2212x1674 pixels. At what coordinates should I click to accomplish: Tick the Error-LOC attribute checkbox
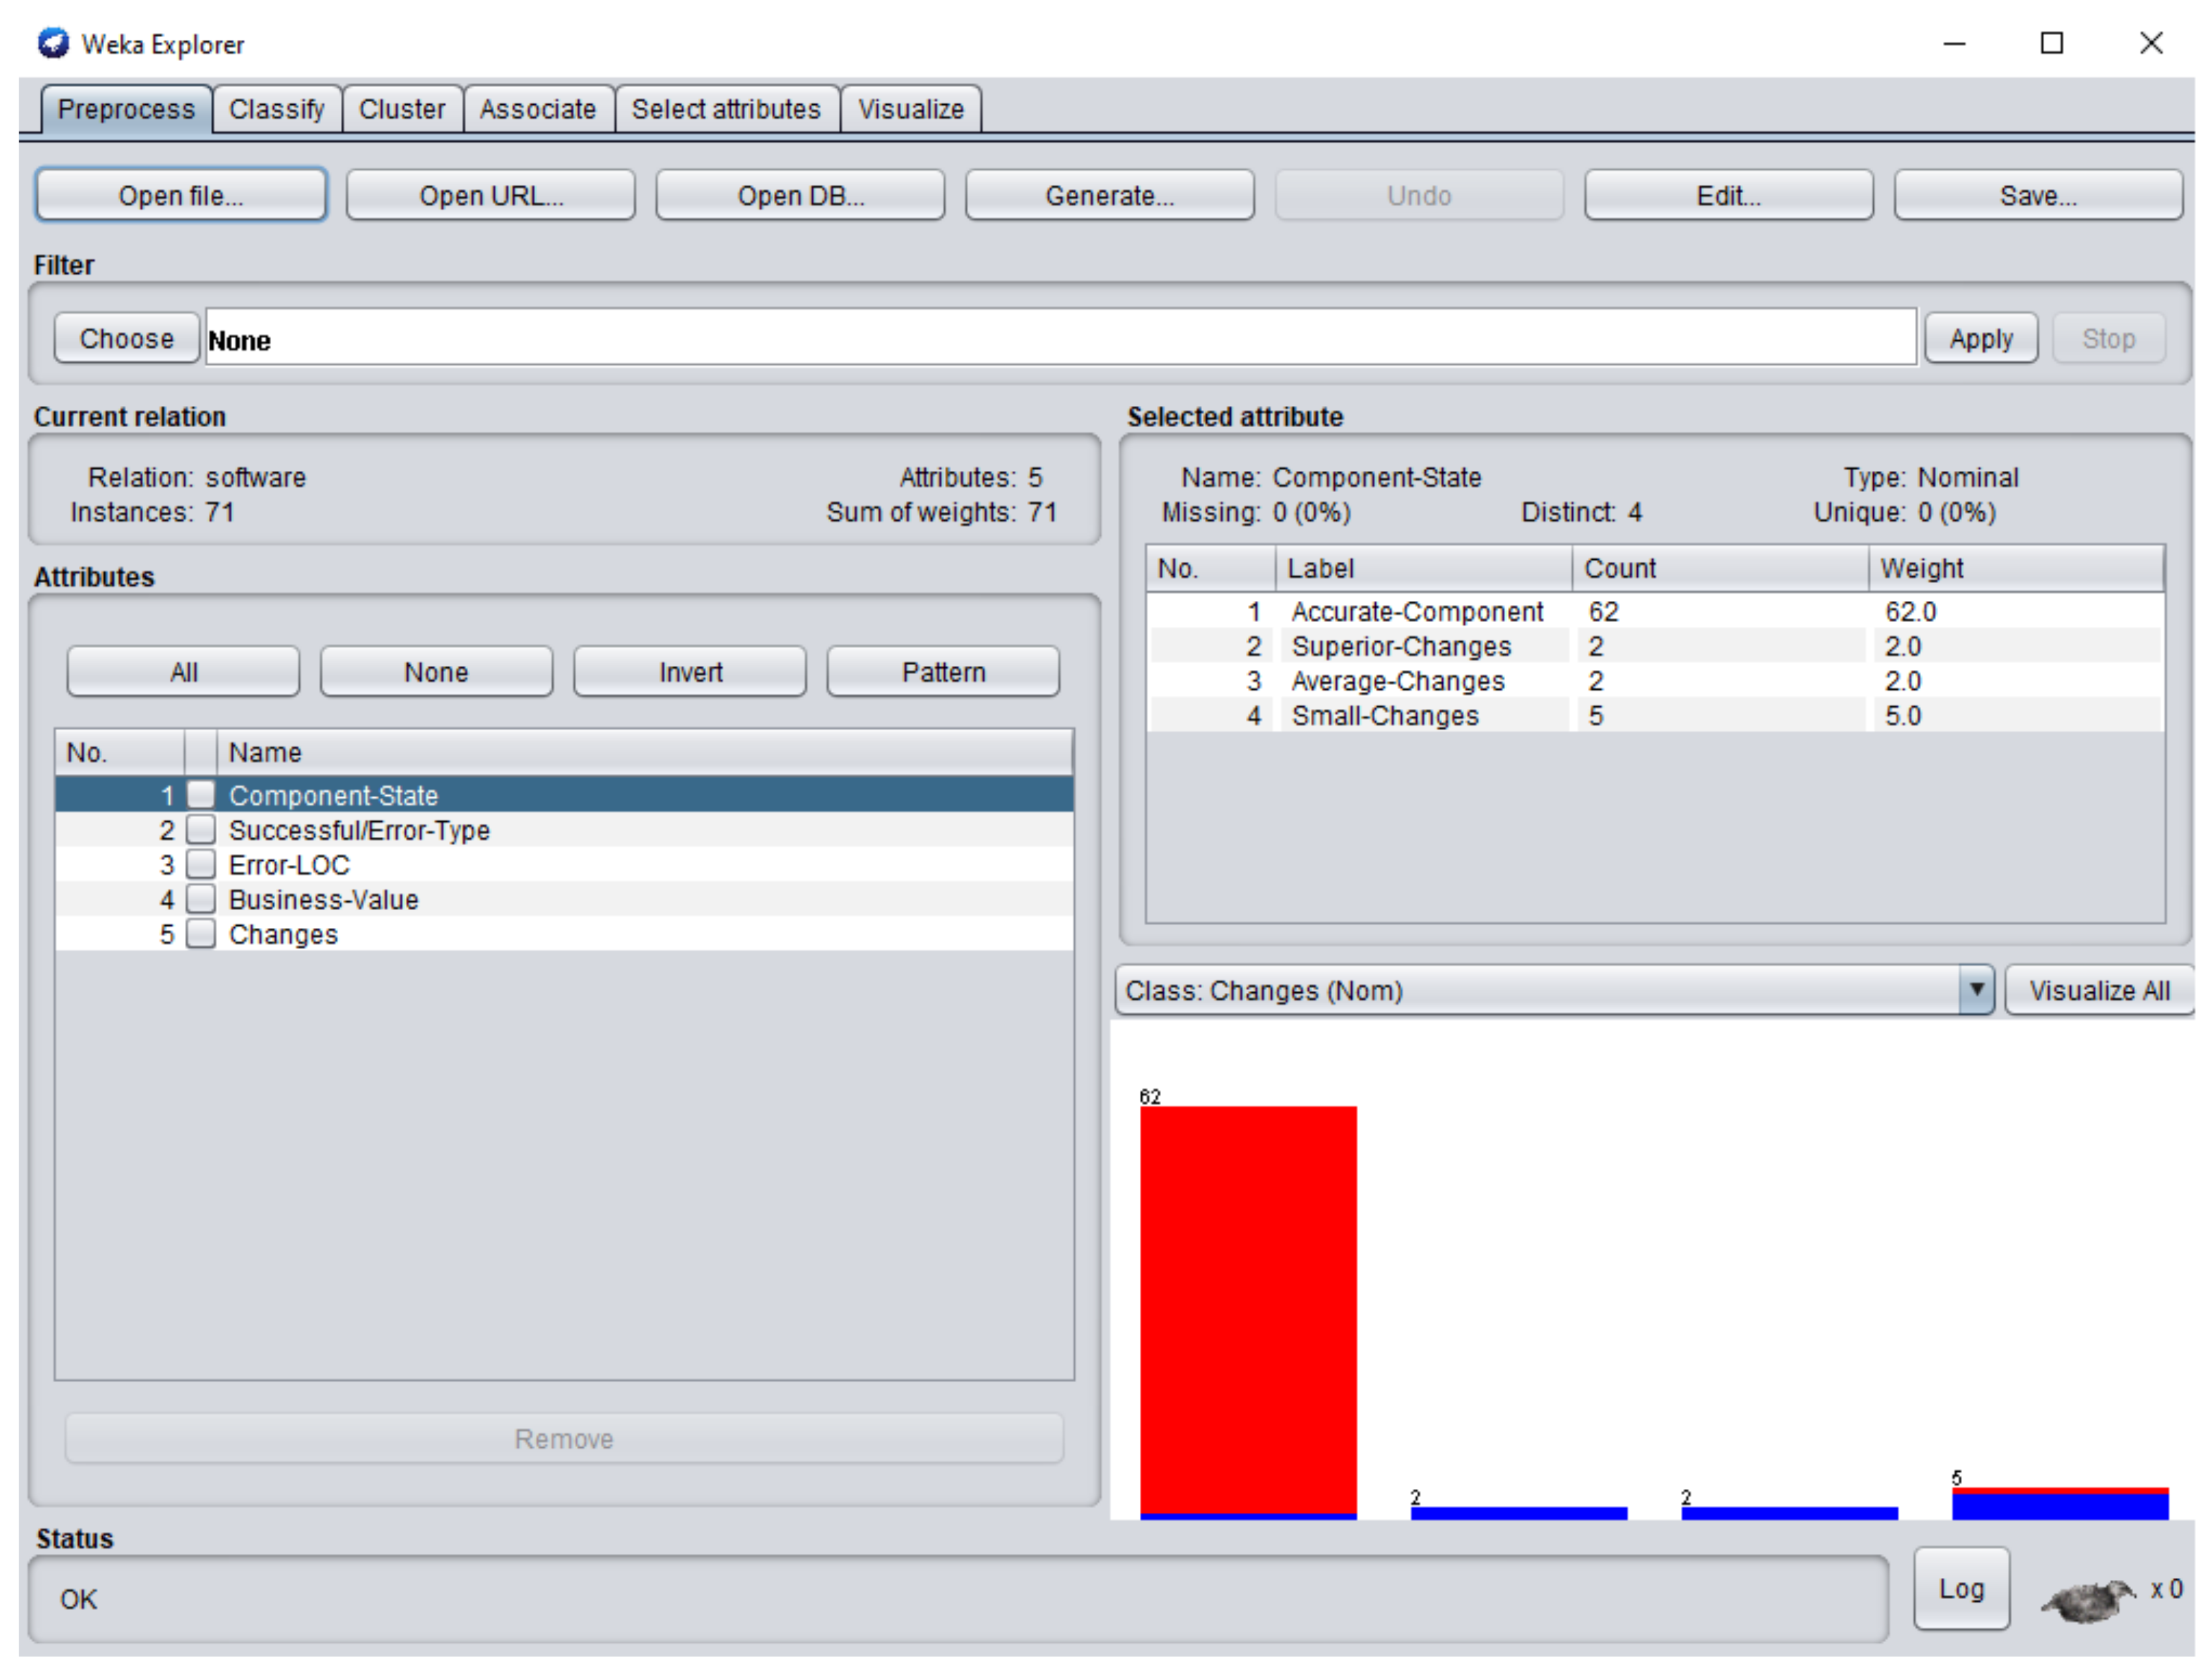coord(201,864)
